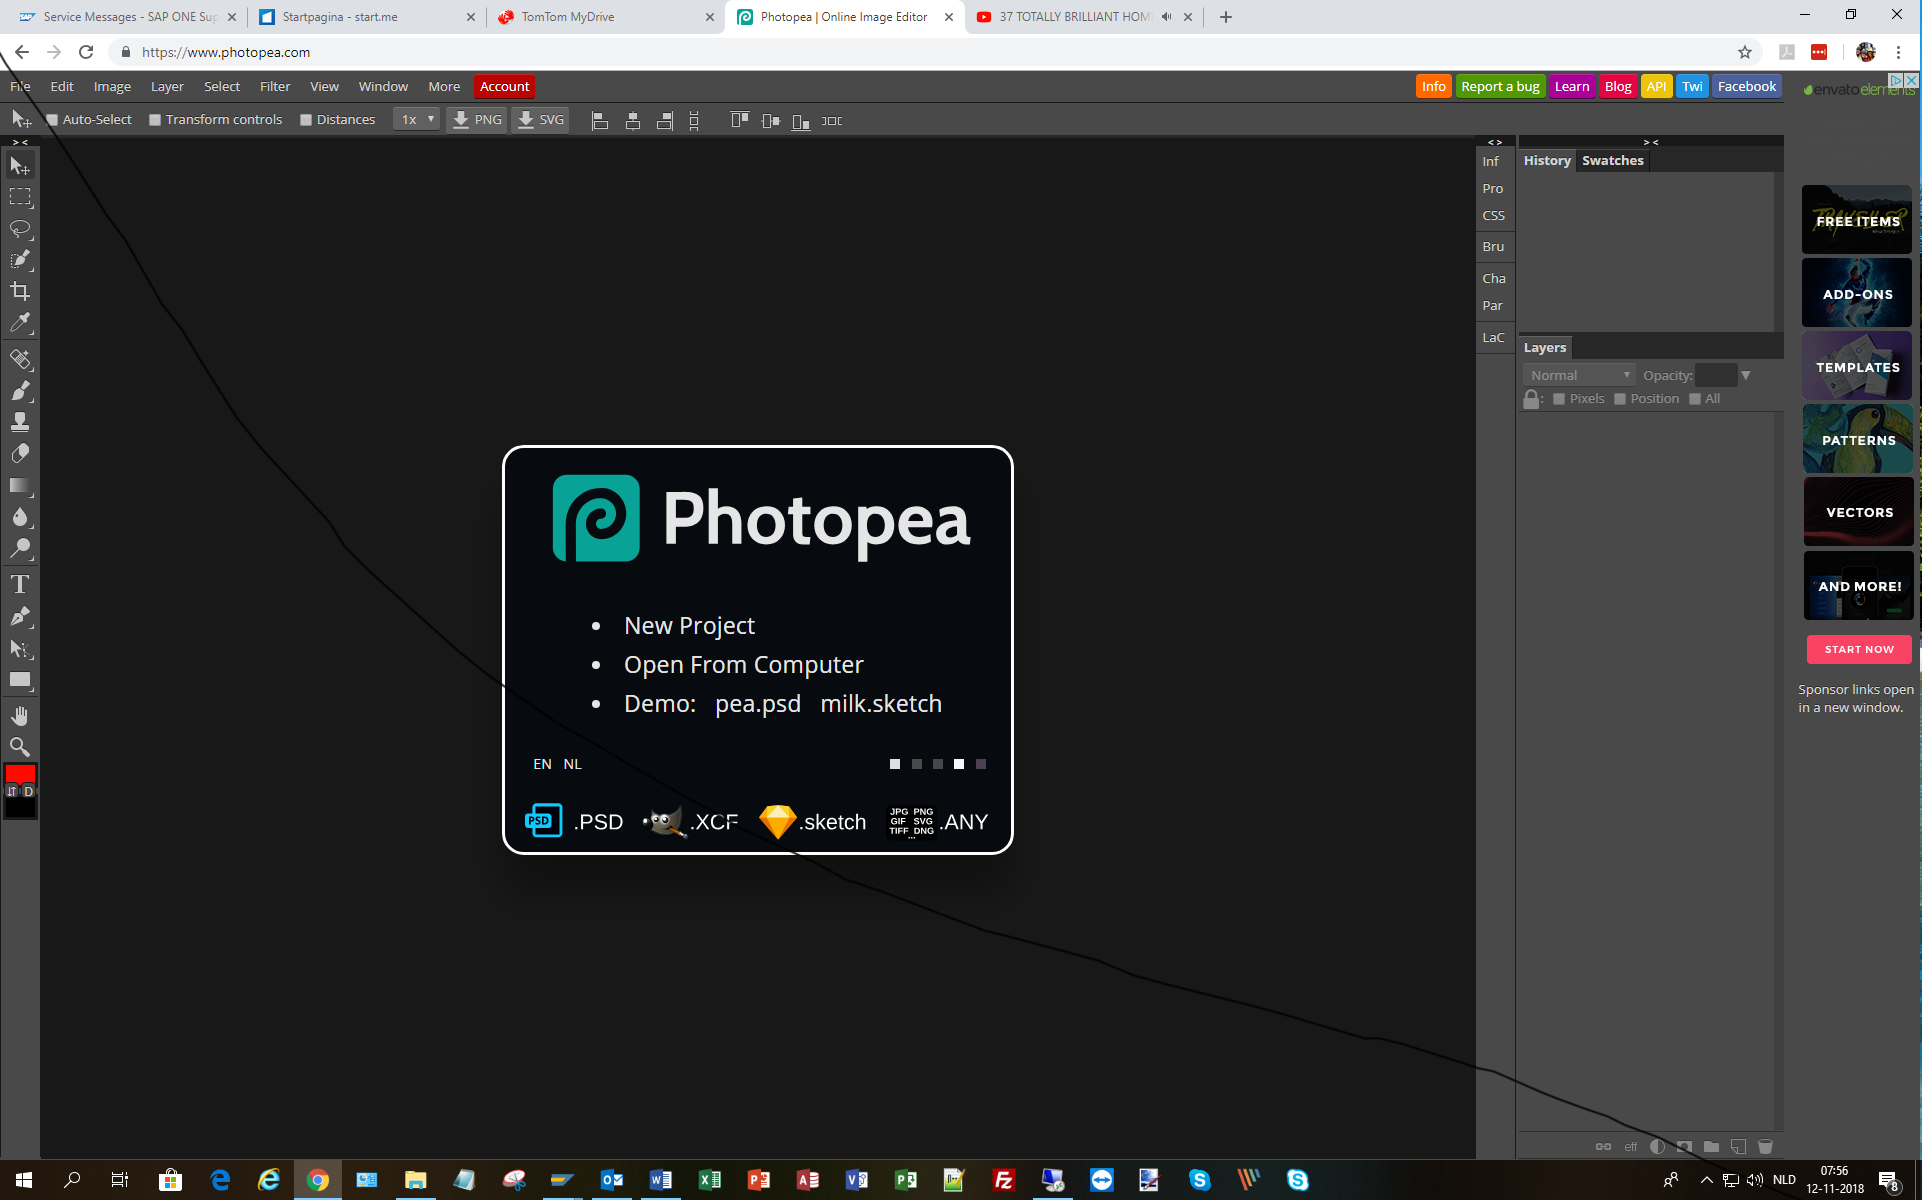Enable the Auto-Select checkbox
This screenshot has width=1922, height=1200.
pyautogui.click(x=52, y=120)
